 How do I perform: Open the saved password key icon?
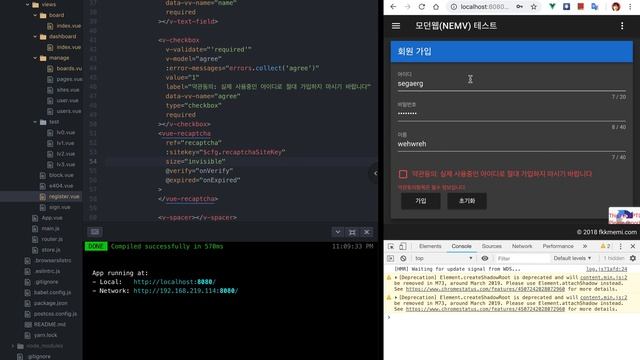click(x=520, y=7)
